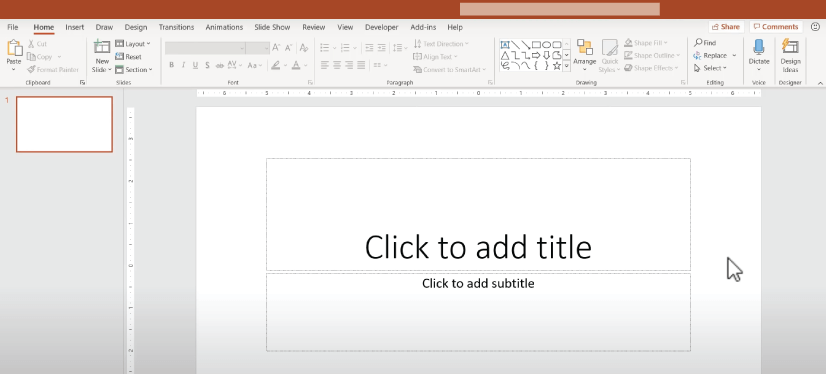Screen dimensions: 826x374
Task: Switch to the Animations tab
Action: point(224,27)
